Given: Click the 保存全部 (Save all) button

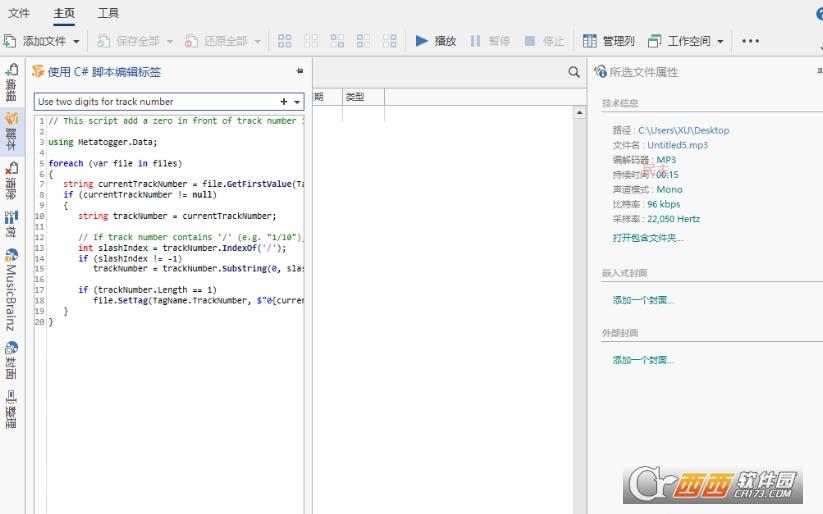Looking at the screenshot, I should 129,41.
